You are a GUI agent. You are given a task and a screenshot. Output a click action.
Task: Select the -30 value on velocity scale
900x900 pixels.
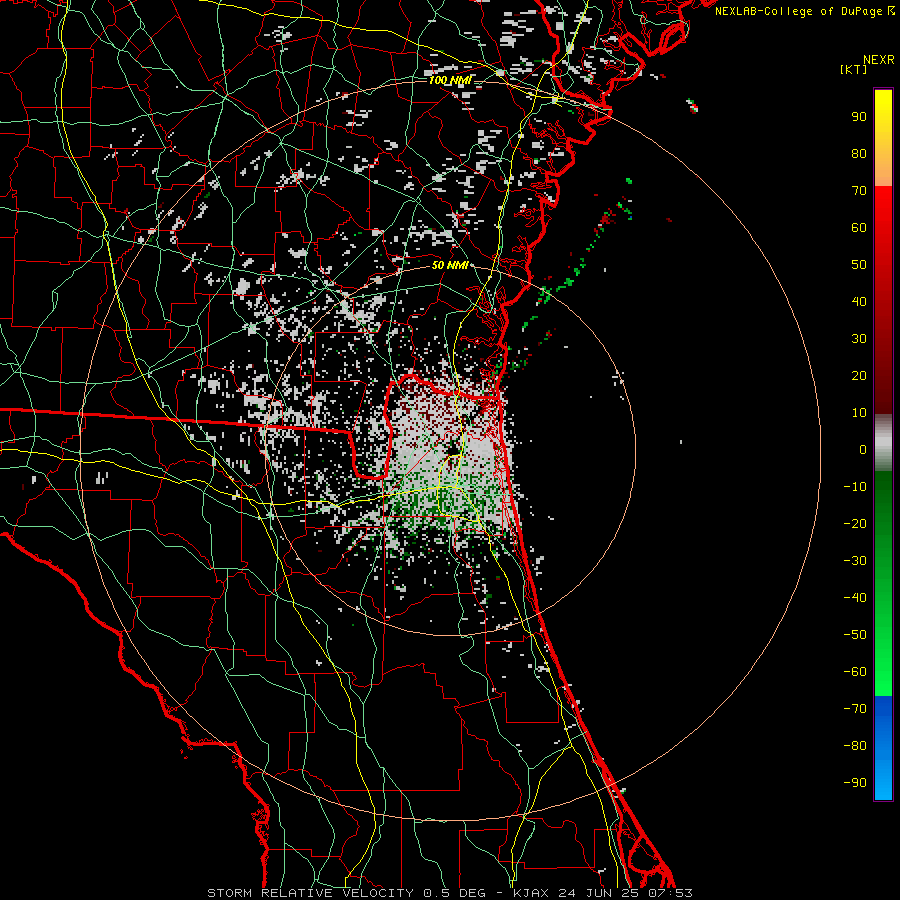coord(855,561)
